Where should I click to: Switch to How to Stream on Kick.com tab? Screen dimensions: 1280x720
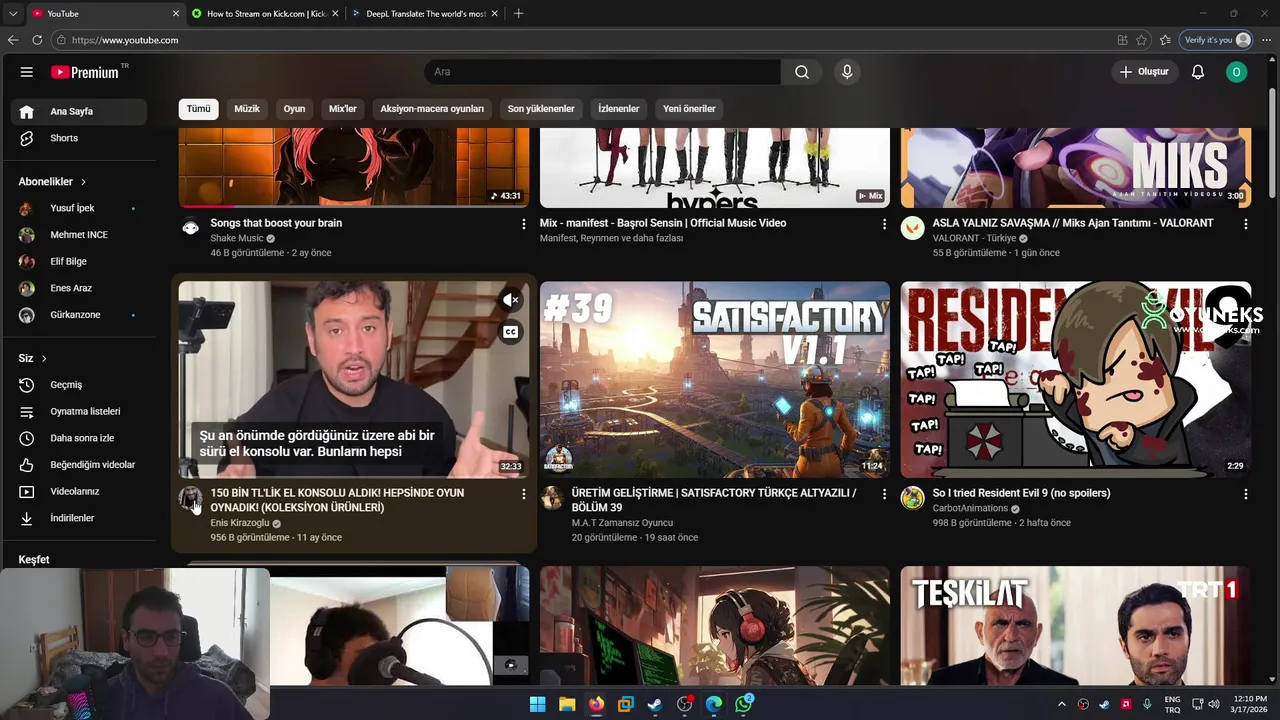point(265,13)
